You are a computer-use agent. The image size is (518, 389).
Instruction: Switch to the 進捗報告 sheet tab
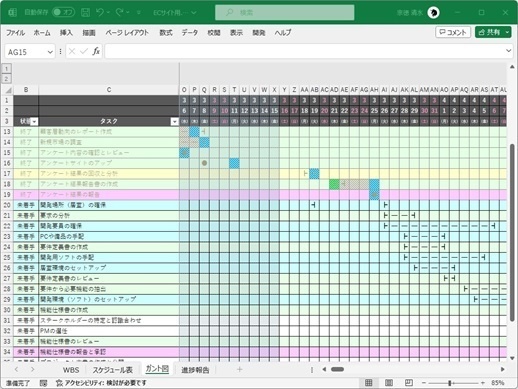coord(195,370)
